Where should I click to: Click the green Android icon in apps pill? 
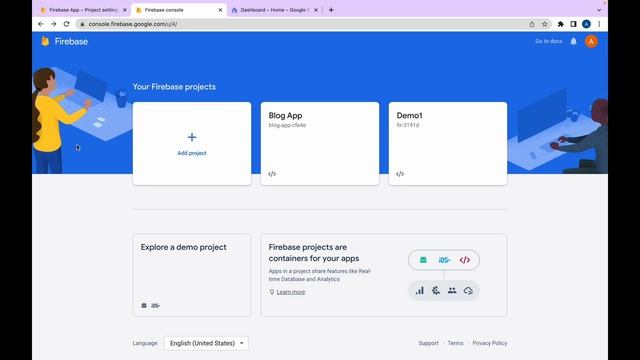pyautogui.click(x=423, y=260)
